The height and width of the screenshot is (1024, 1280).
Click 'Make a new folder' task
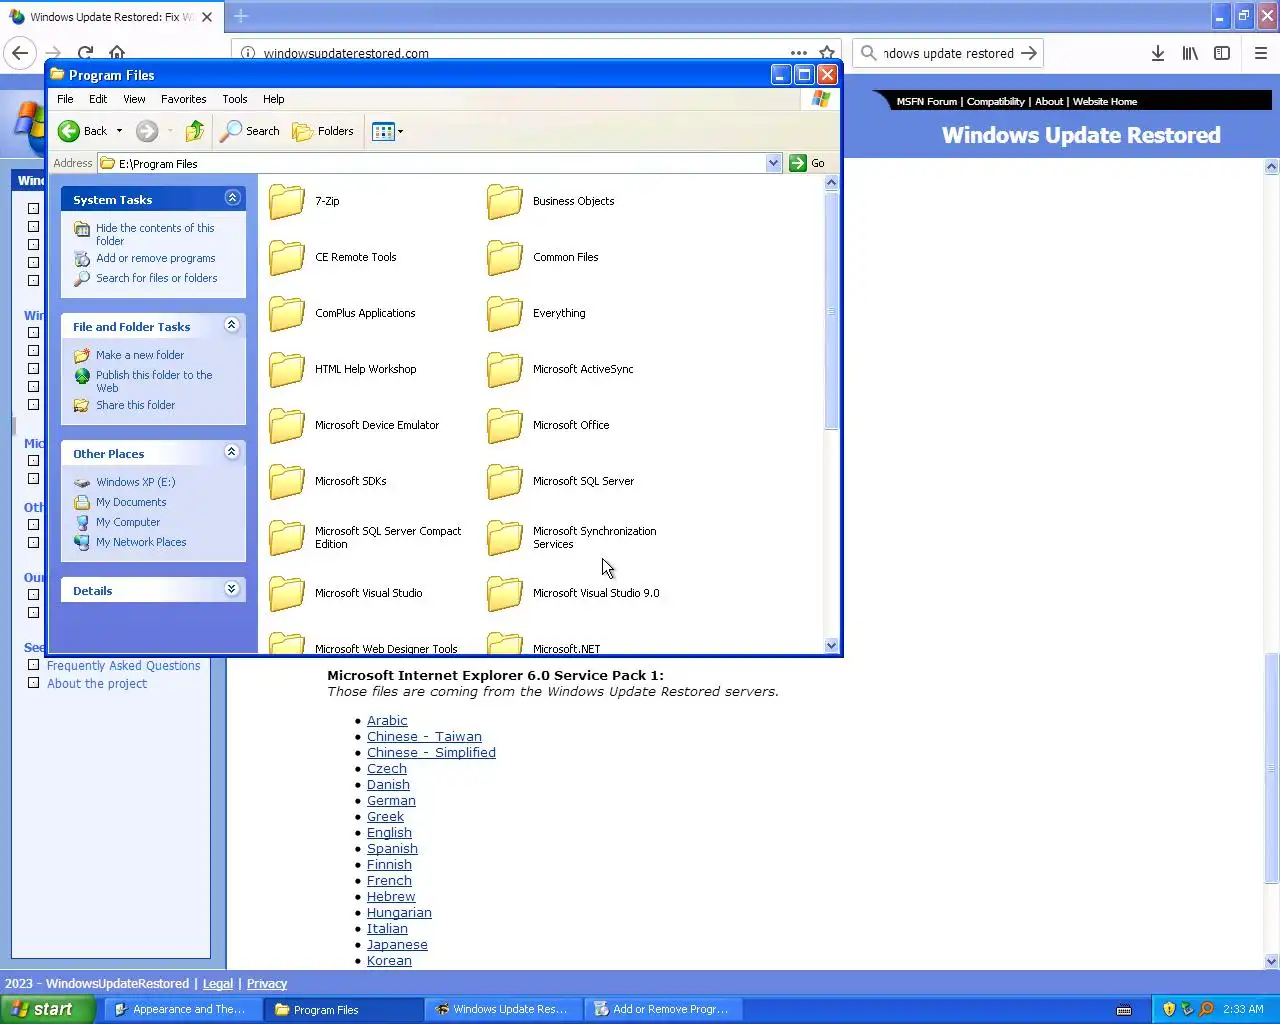140,355
